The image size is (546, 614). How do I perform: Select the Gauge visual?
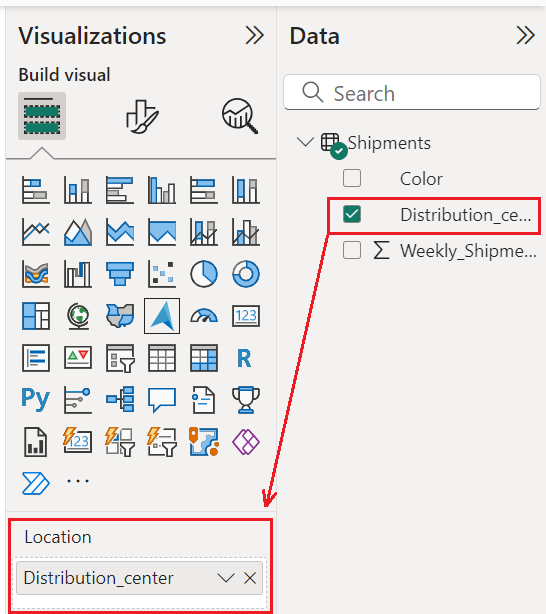(x=204, y=316)
